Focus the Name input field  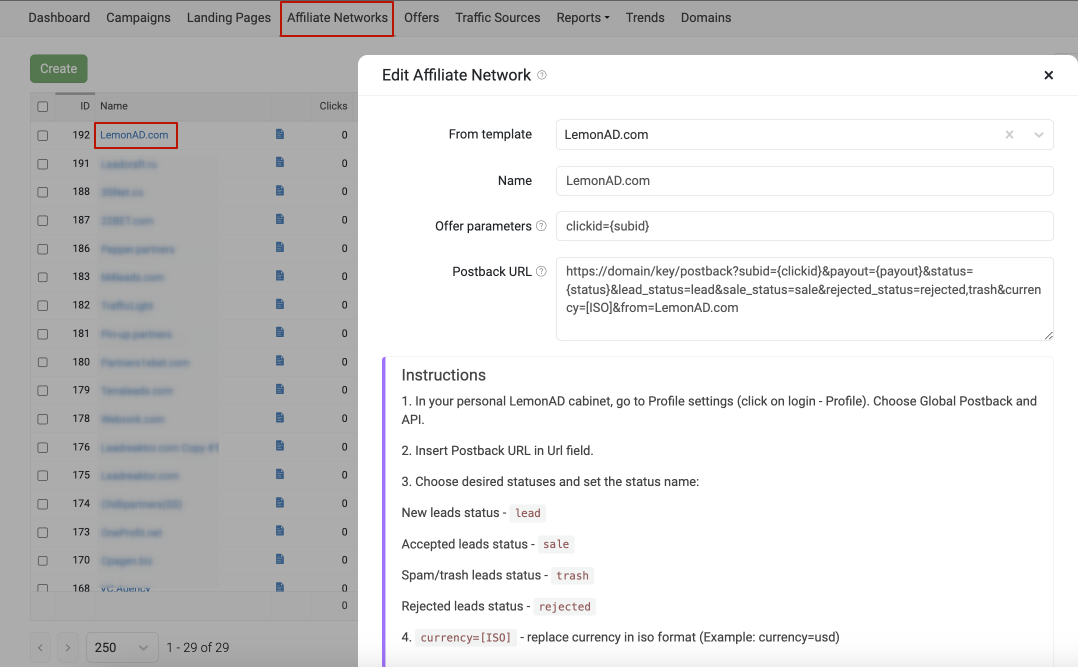coord(804,181)
